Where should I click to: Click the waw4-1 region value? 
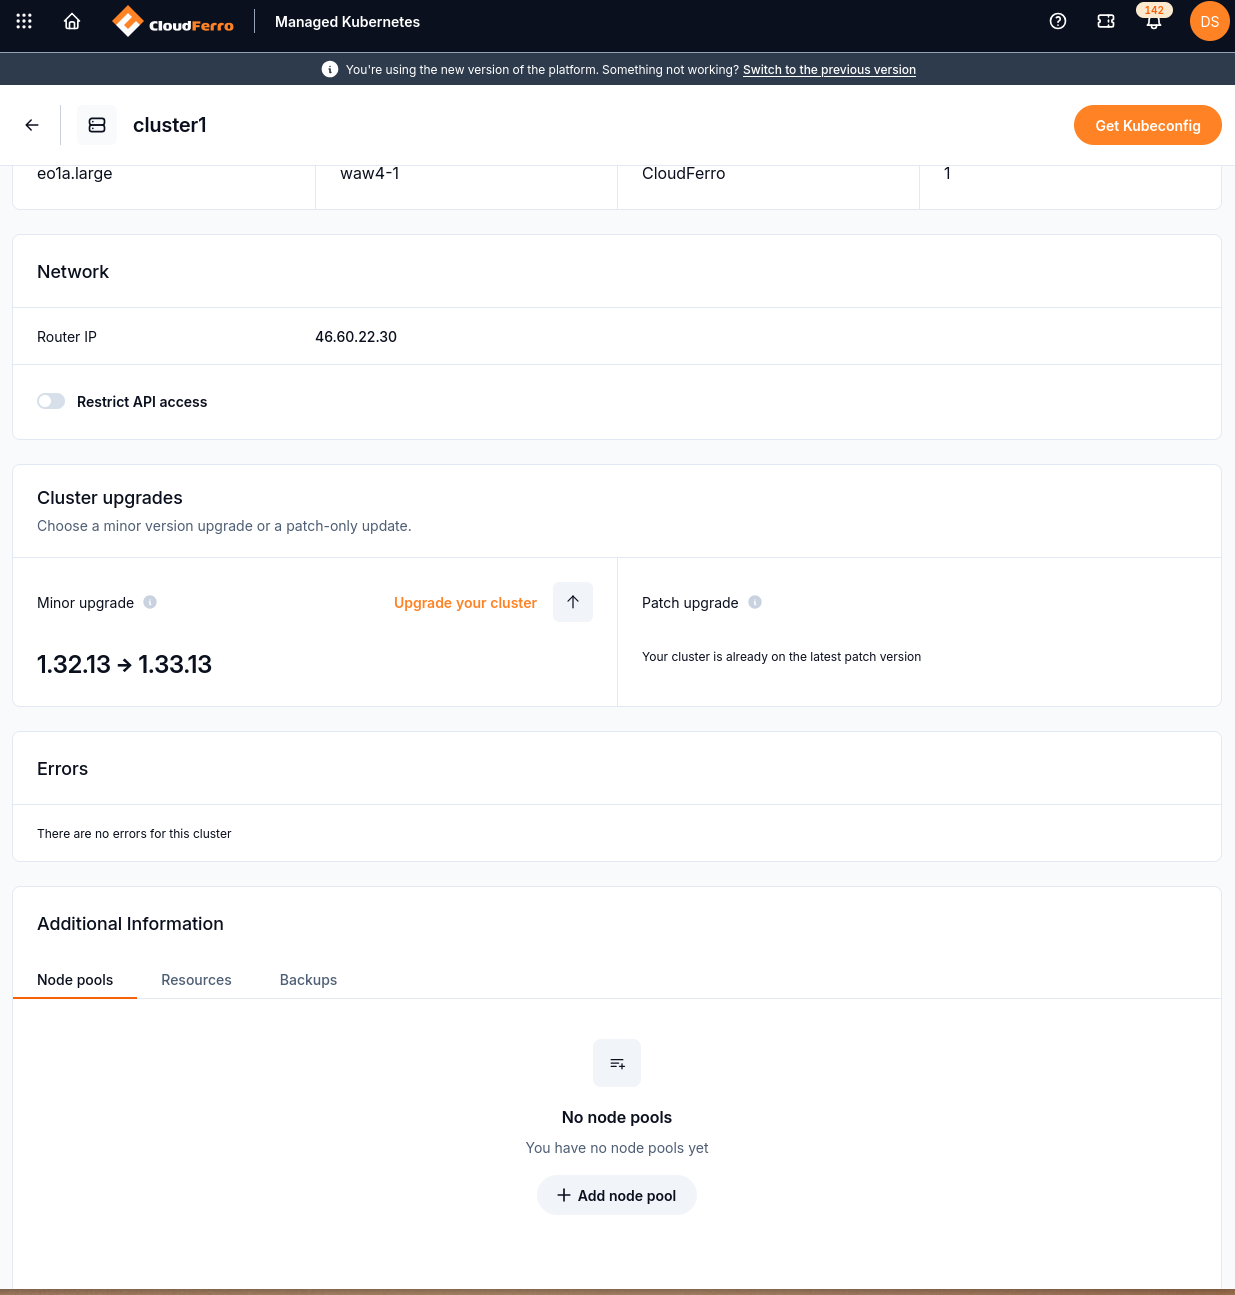click(370, 173)
